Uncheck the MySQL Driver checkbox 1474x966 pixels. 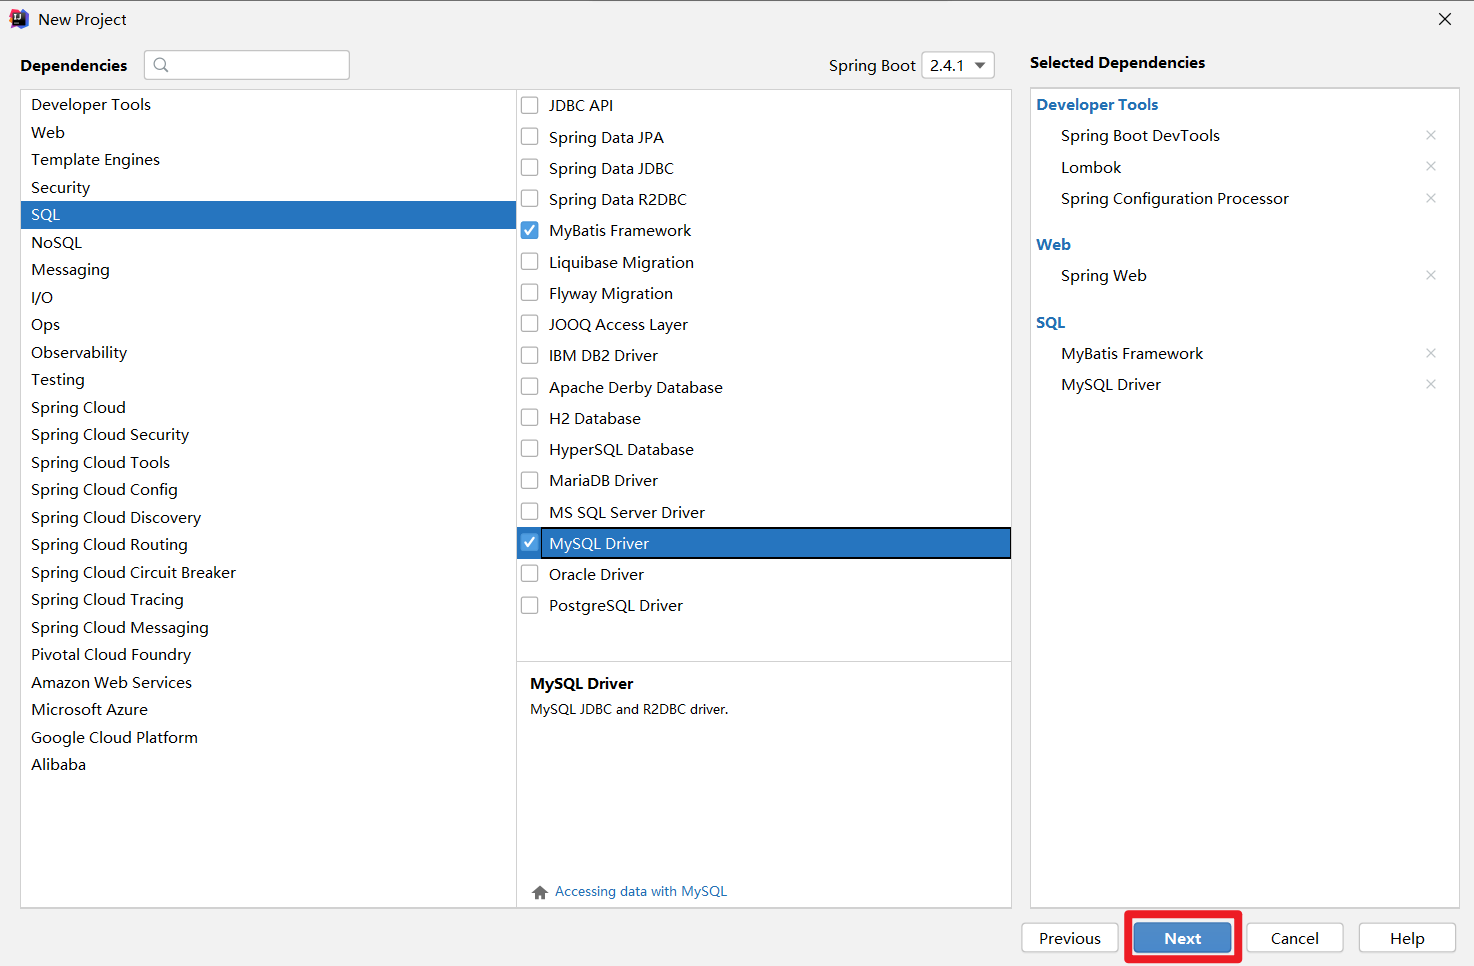click(x=530, y=543)
